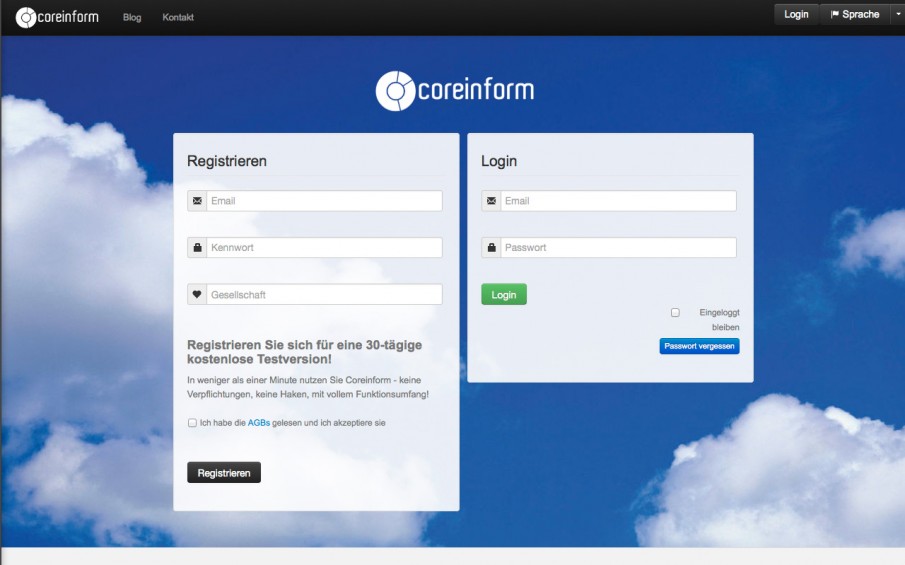Image resolution: width=905 pixels, height=565 pixels.
Task: Focus the Gesellschaft input field
Action: pos(324,294)
